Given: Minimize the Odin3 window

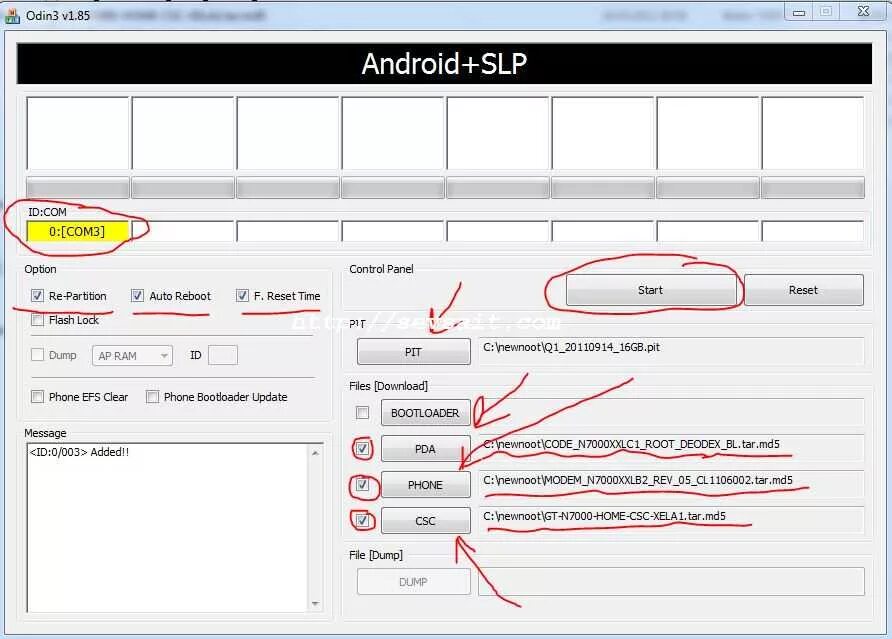Looking at the screenshot, I should (799, 12).
